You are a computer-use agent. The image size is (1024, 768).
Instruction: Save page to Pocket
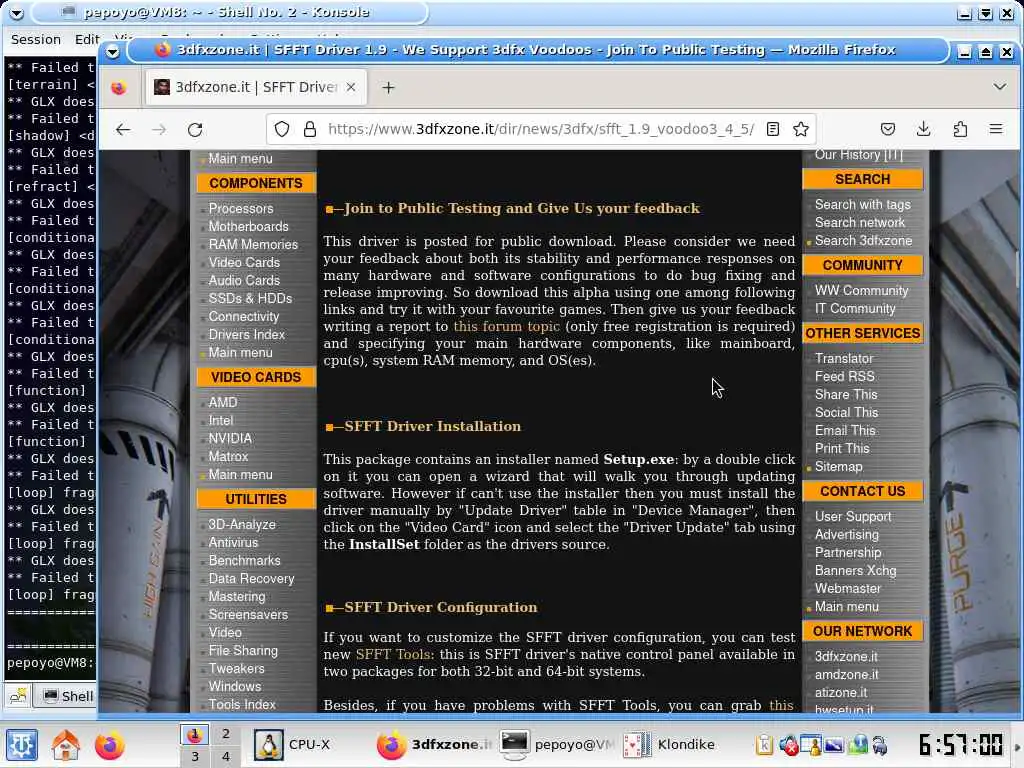888,129
